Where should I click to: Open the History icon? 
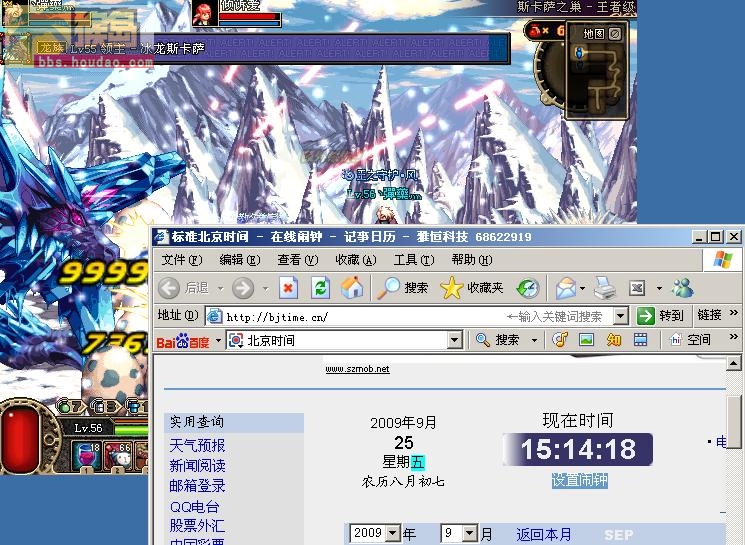click(x=527, y=288)
